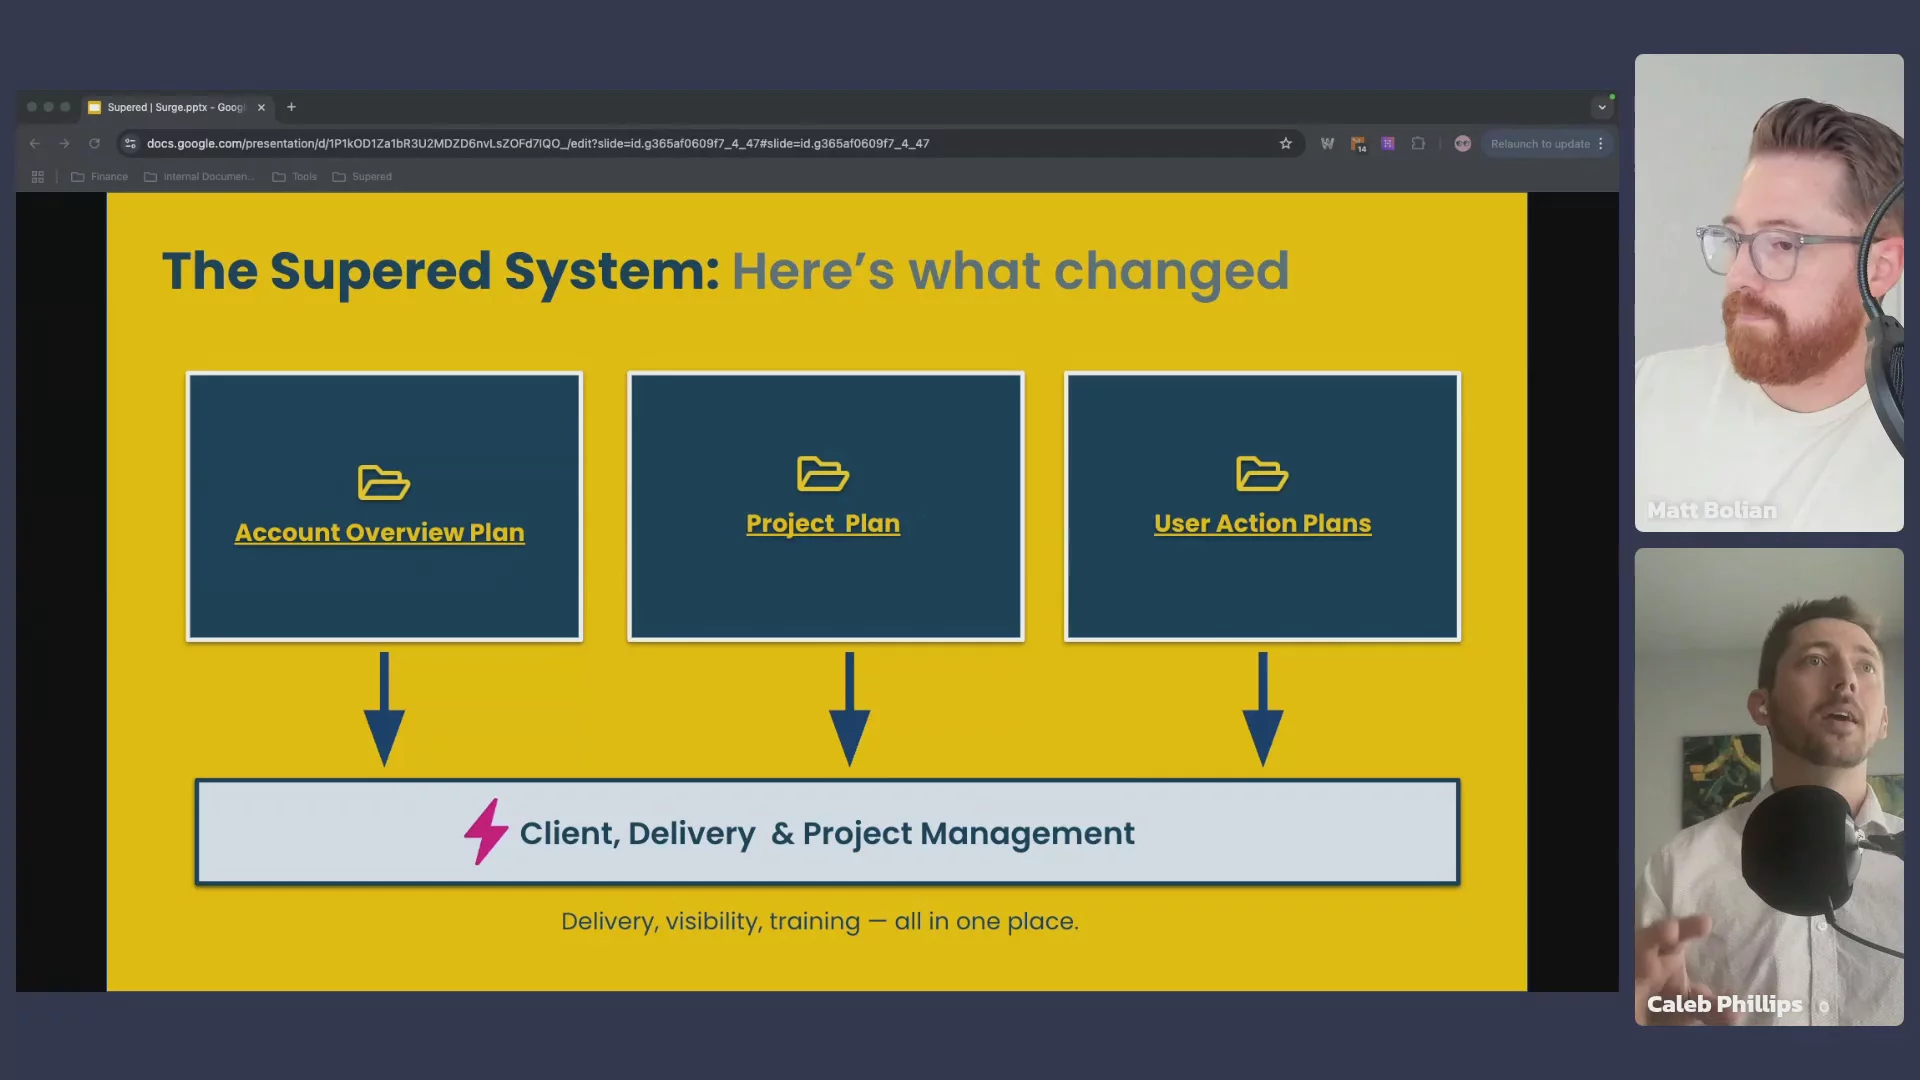Click folder icon above Project Plan
1920x1080 pixels.
point(823,474)
